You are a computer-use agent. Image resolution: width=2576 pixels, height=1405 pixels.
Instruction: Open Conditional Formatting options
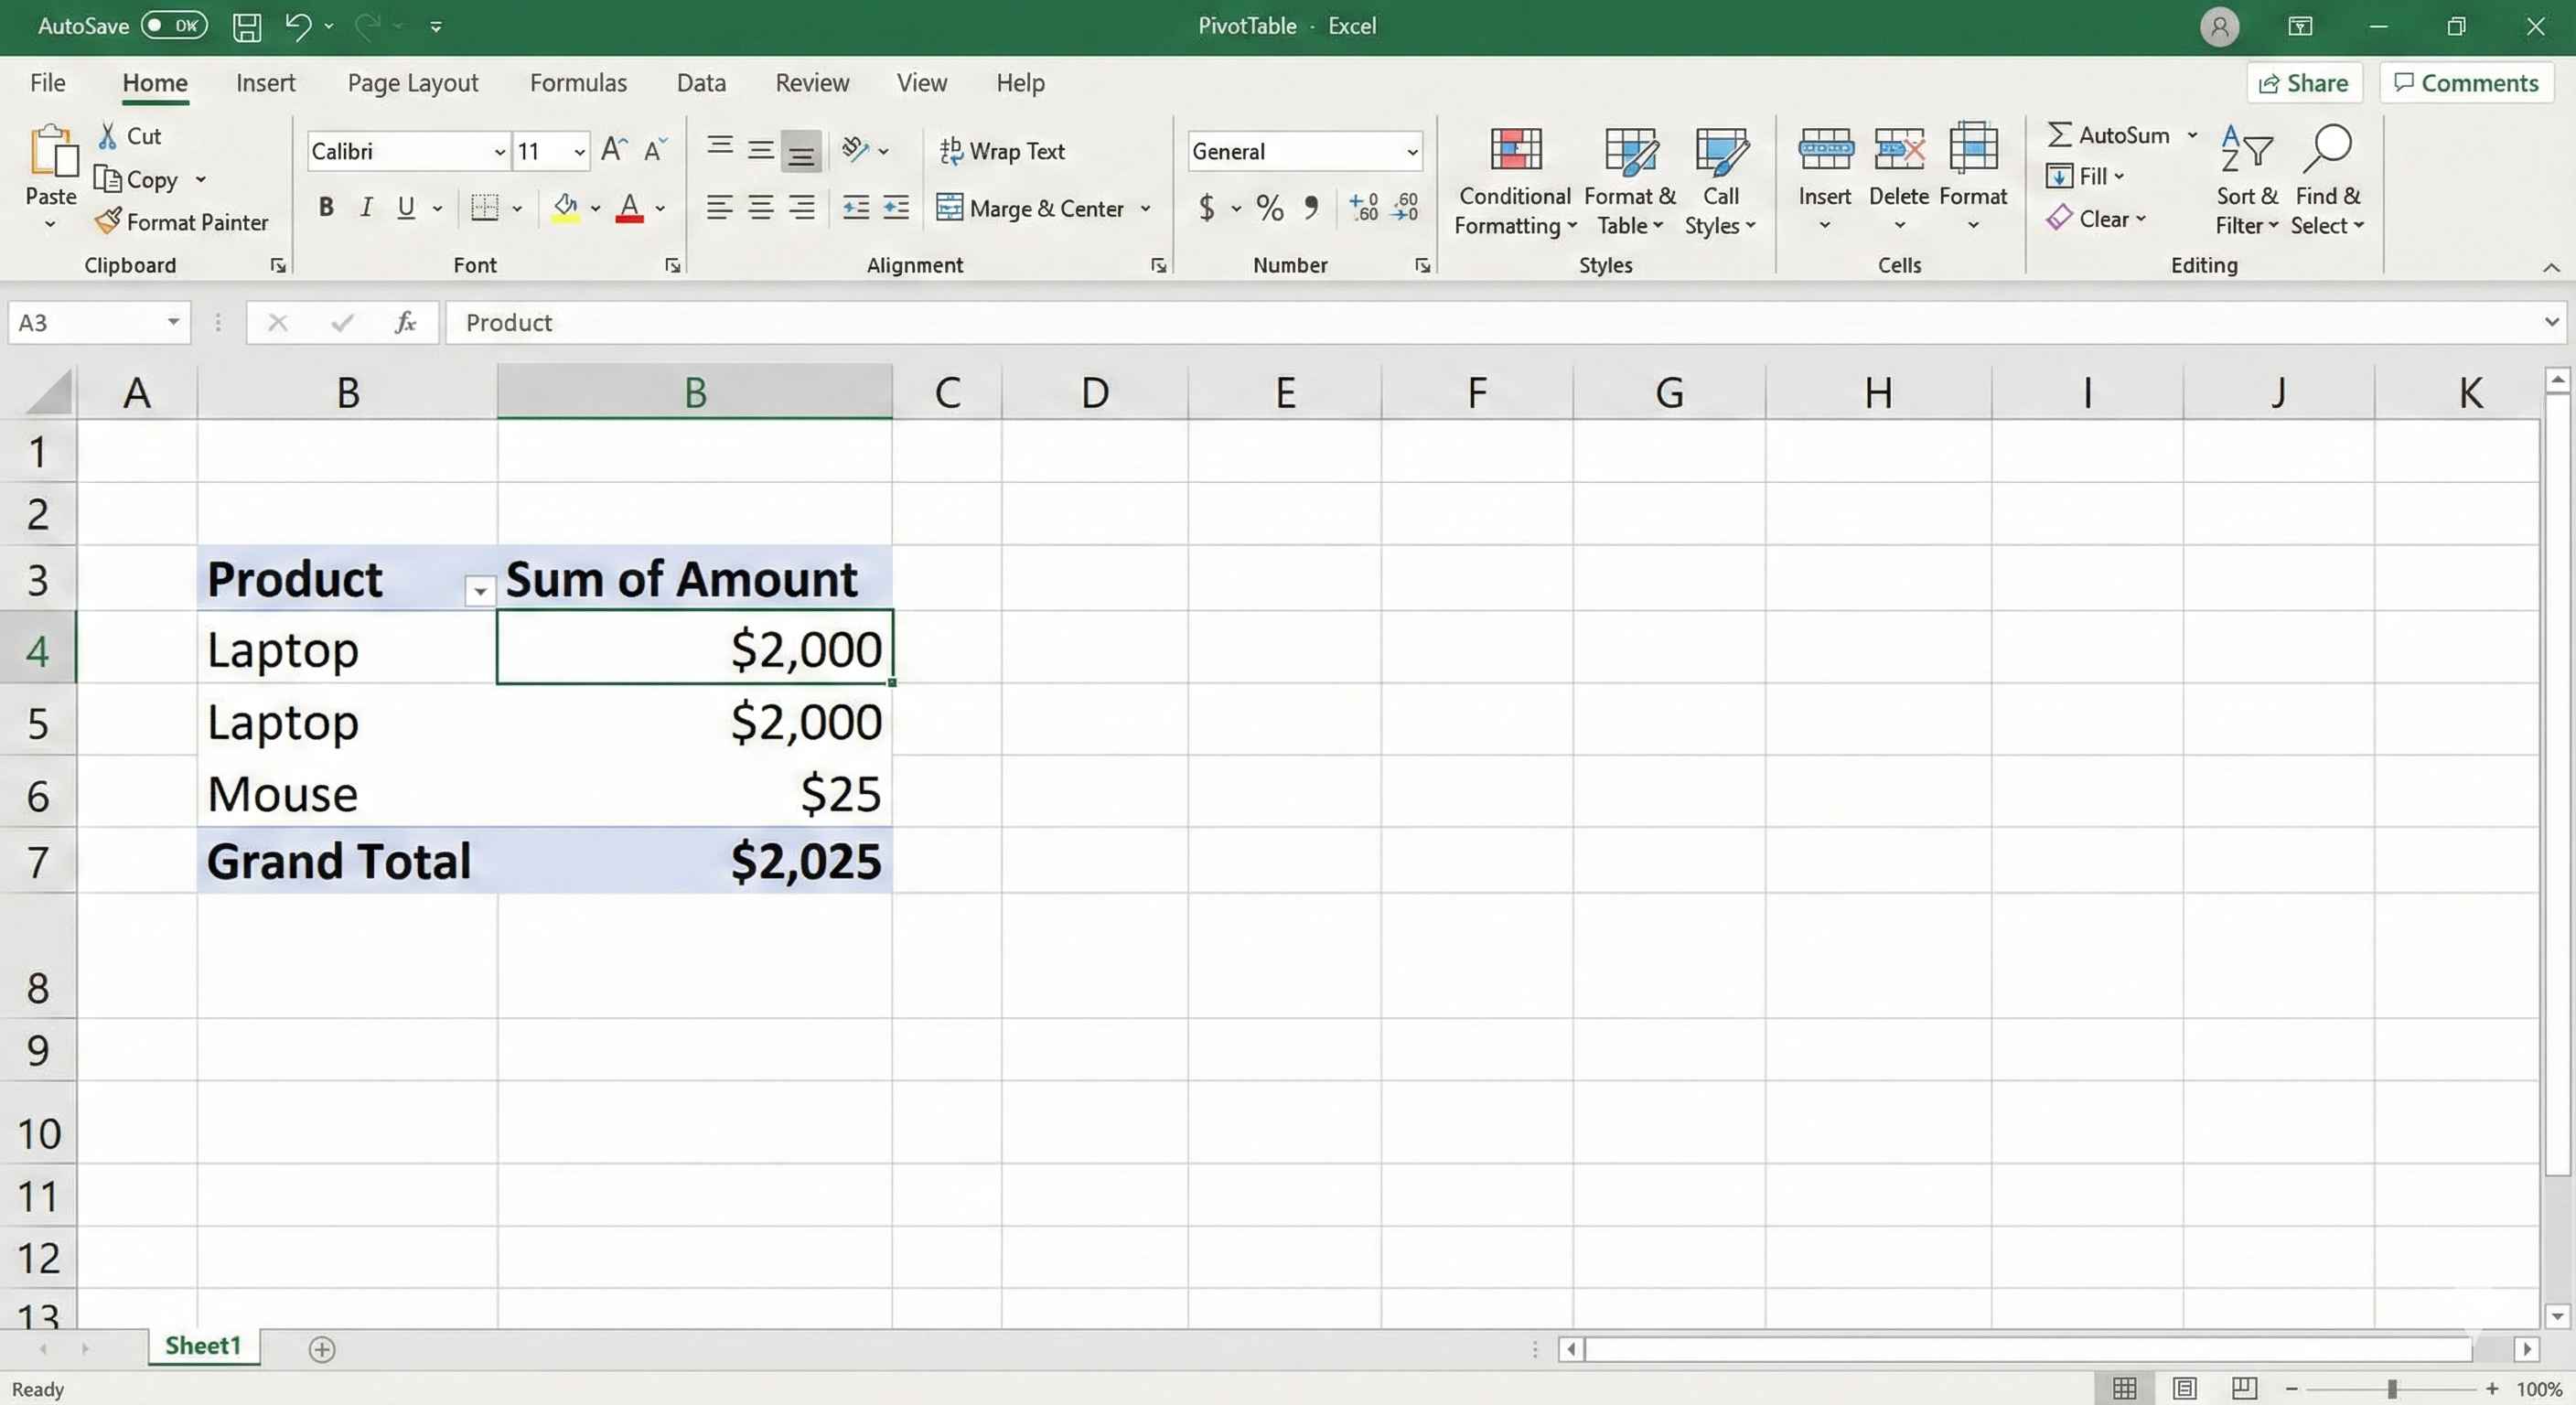click(x=1513, y=178)
